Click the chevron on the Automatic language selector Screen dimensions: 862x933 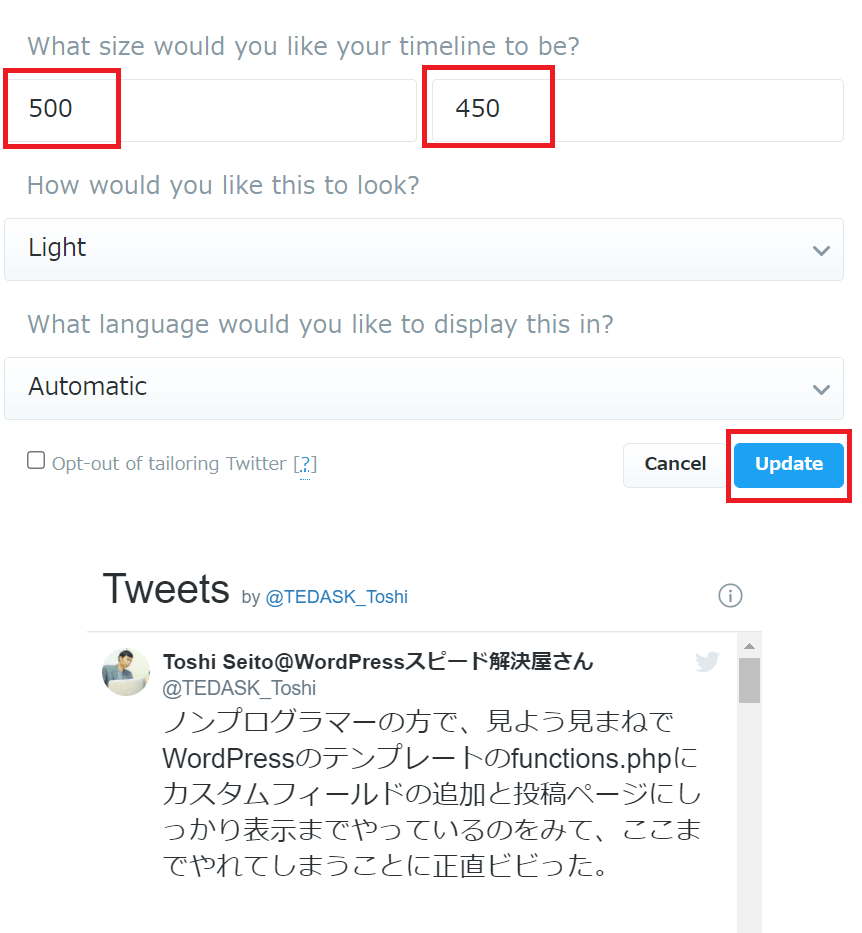[x=821, y=389]
